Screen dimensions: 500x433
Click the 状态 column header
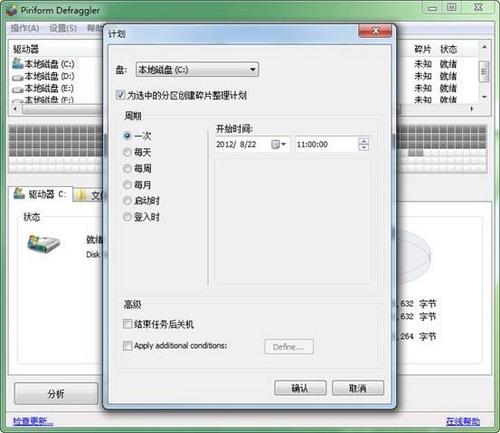[448, 49]
